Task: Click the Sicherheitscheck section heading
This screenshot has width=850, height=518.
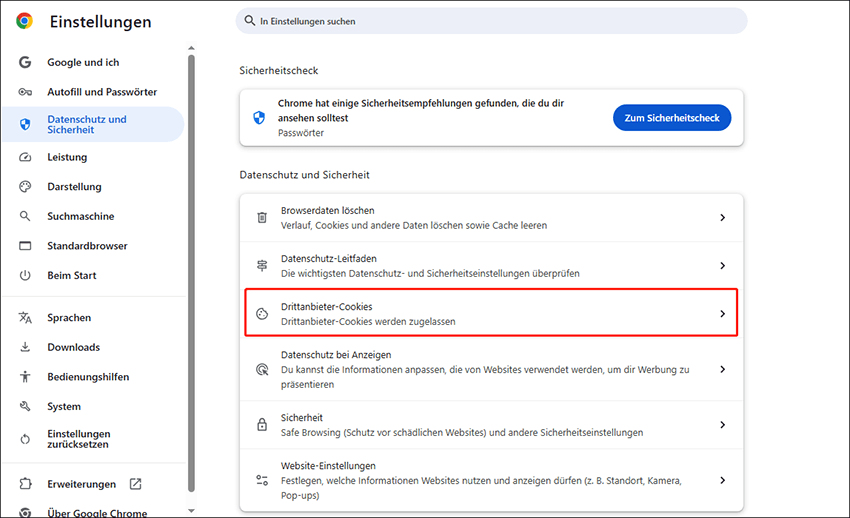Action: (x=279, y=70)
